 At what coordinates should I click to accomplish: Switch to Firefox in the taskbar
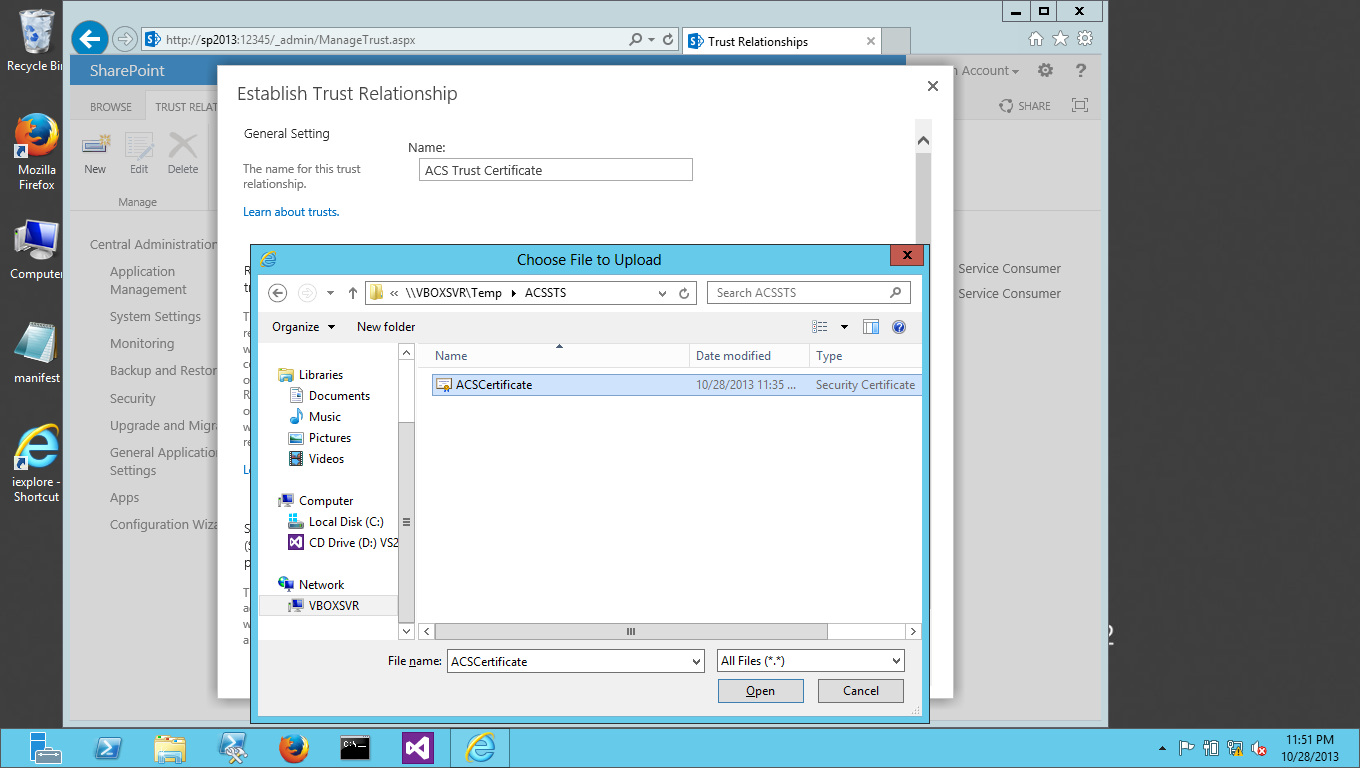tap(294, 748)
